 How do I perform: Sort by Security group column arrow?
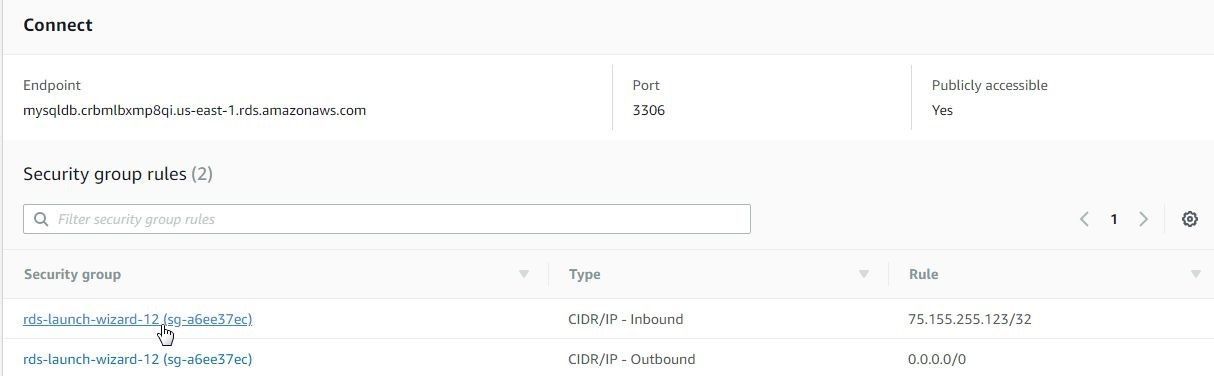pyautogui.click(x=523, y=274)
